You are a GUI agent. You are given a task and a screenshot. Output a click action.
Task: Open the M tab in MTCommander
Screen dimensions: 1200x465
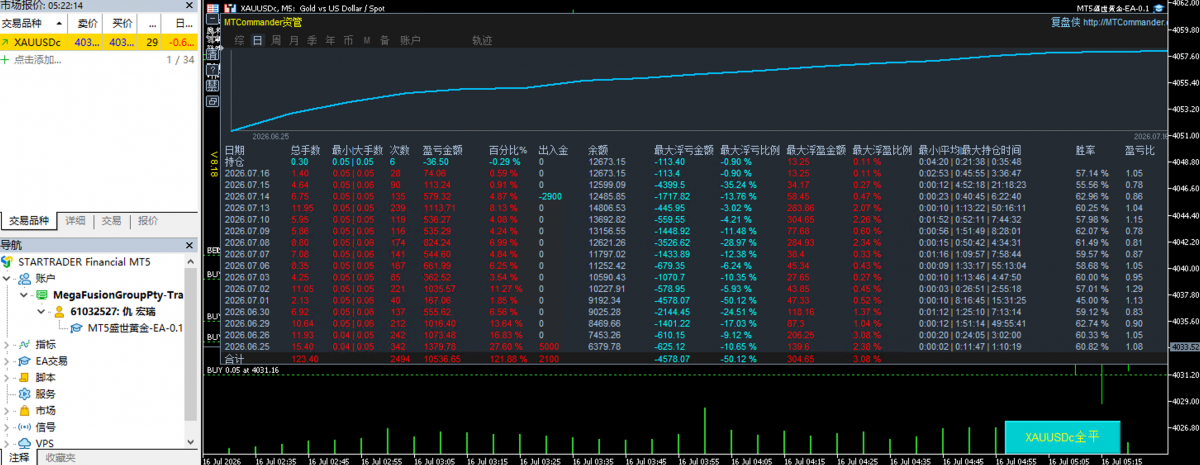(367, 40)
